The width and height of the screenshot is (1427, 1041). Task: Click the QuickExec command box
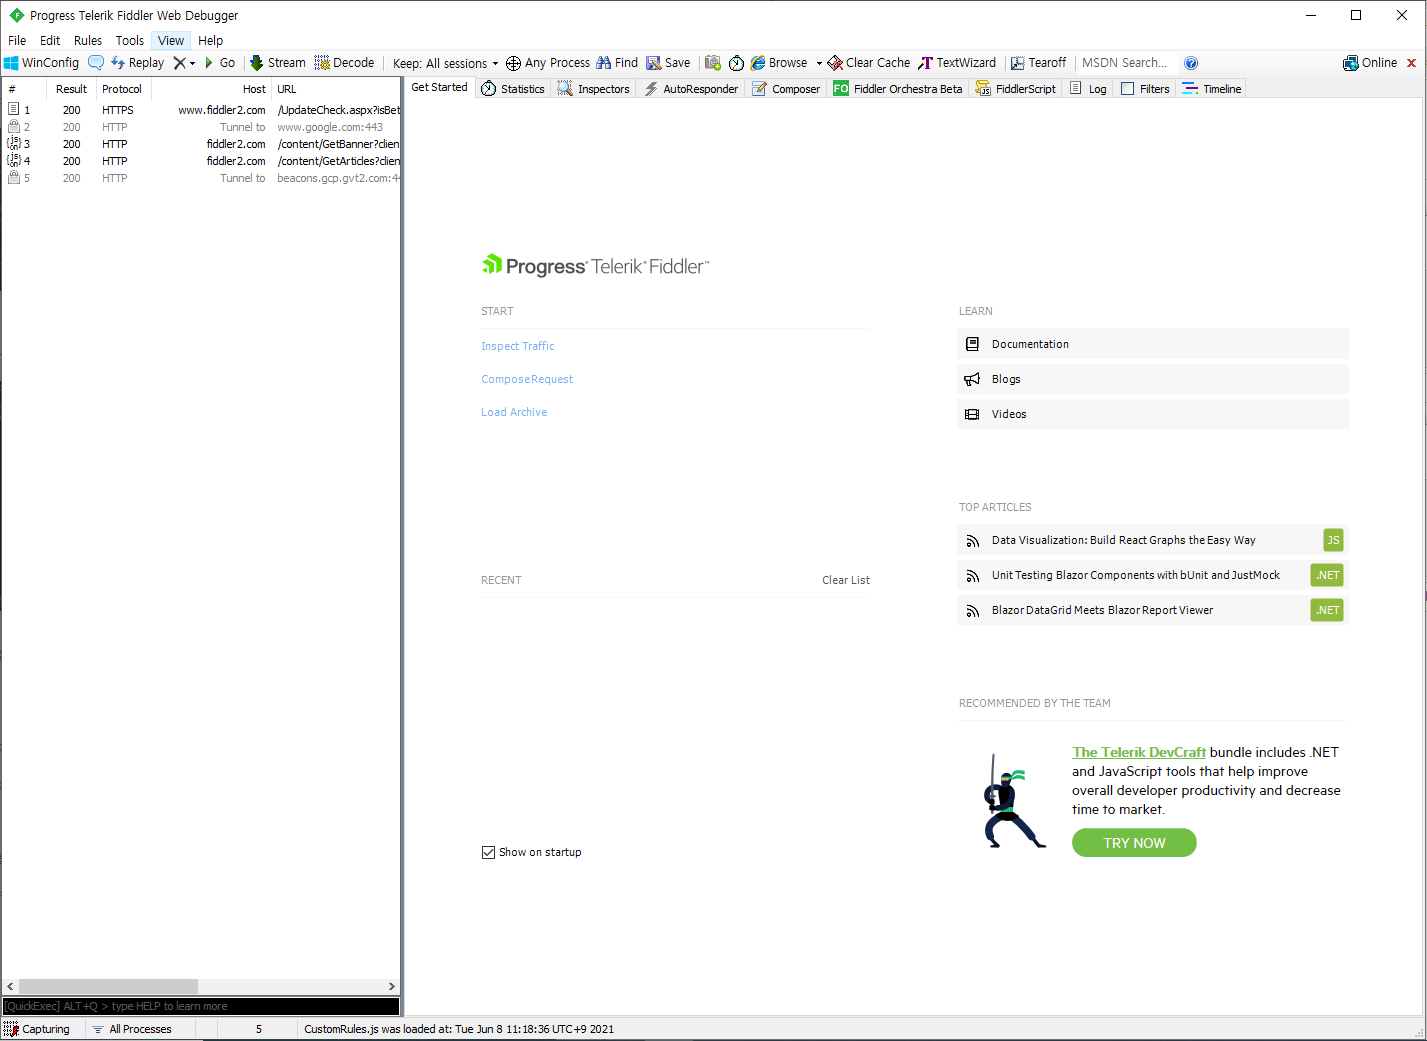tap(201, 1006)
